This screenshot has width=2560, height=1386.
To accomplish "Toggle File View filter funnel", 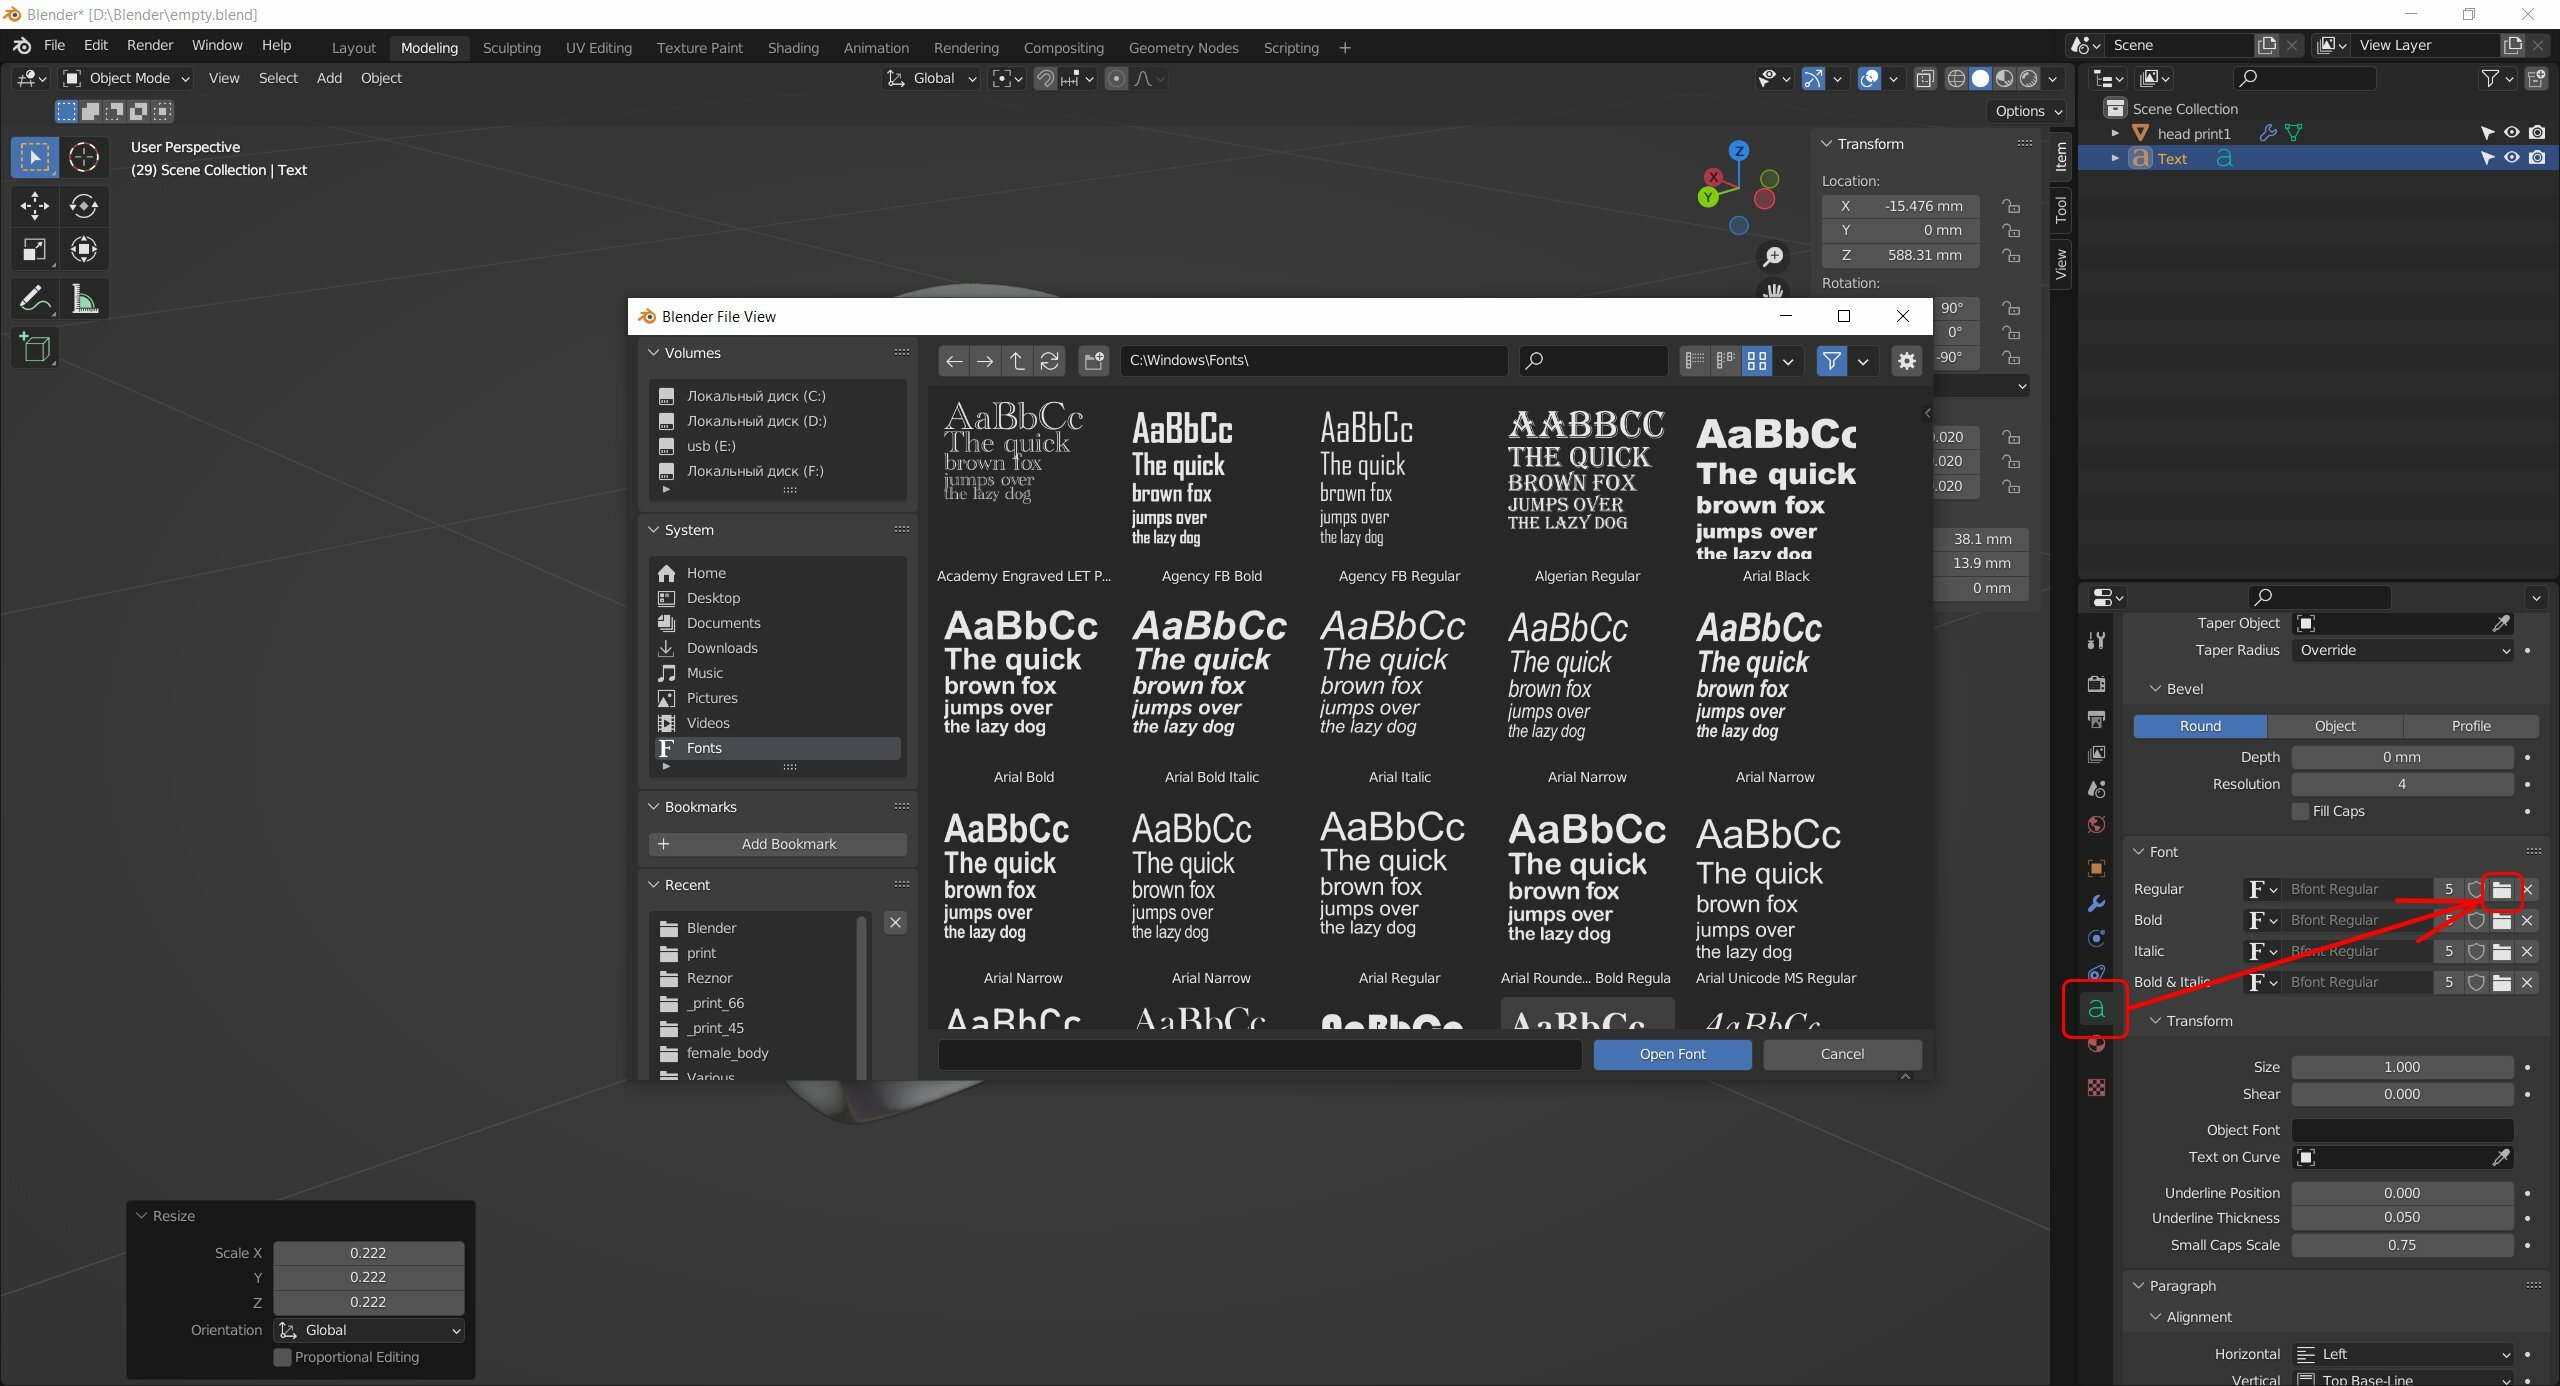I will (x=1831, y=361).
